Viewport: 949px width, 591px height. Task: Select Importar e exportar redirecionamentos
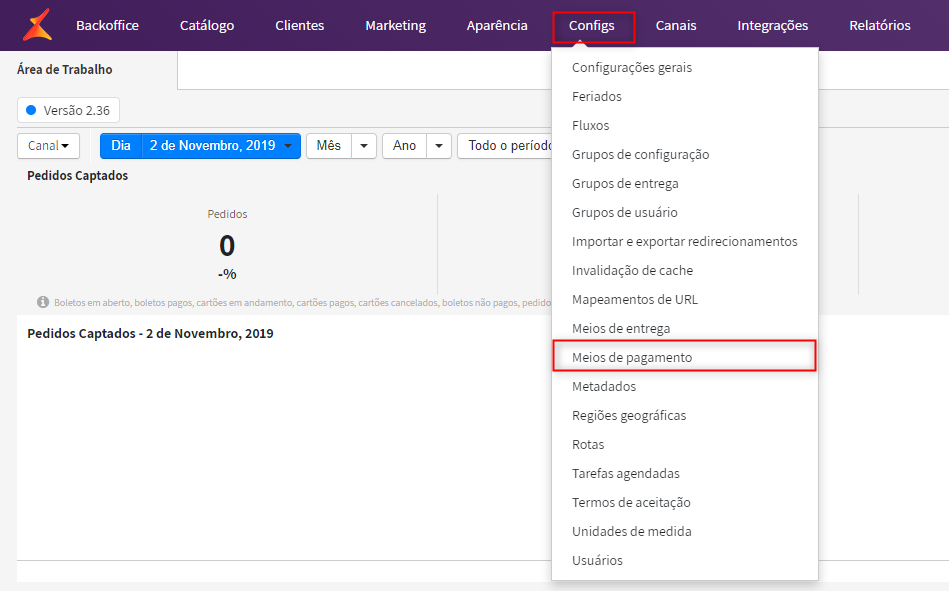[685, 242]
